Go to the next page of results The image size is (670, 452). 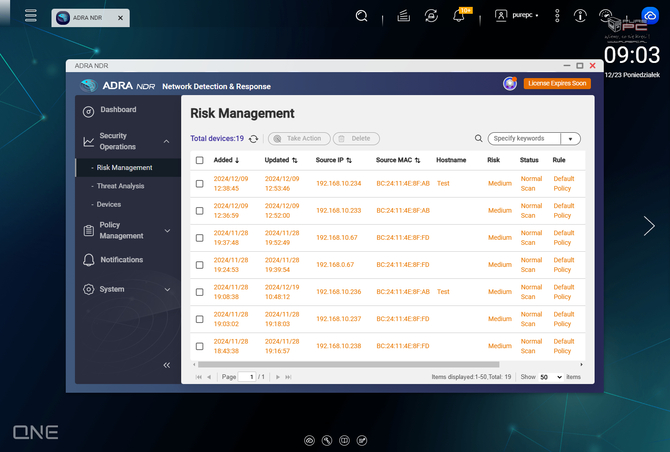click(x=278, y=377)
